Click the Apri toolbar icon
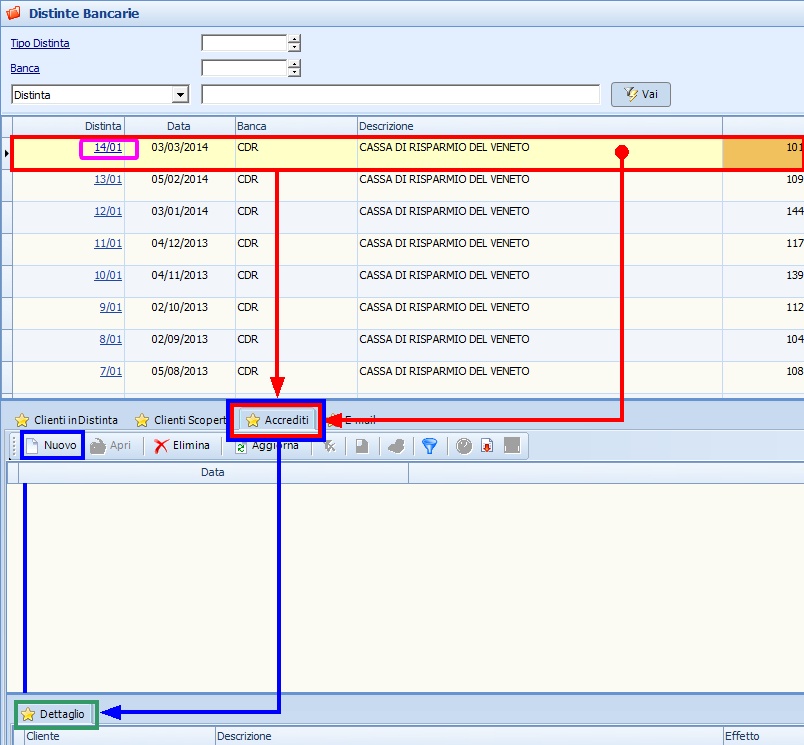This screenshot has width=804, height=745. click(111, 446)
